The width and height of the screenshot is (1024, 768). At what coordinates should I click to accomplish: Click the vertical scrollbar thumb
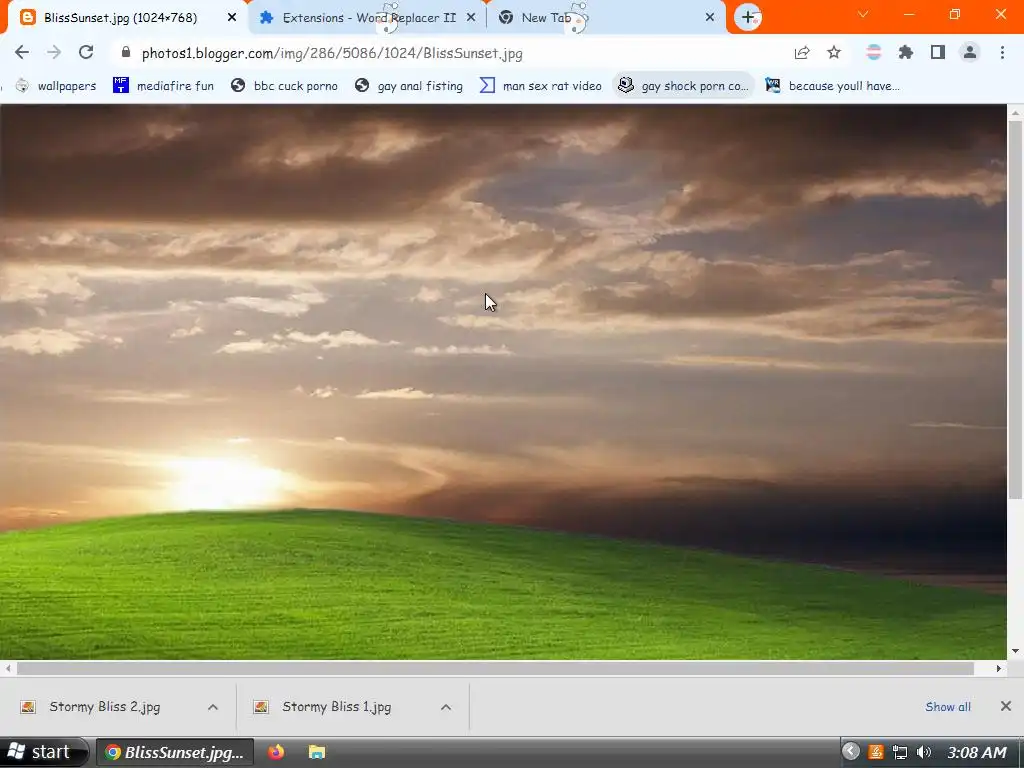click(1016, 308)
